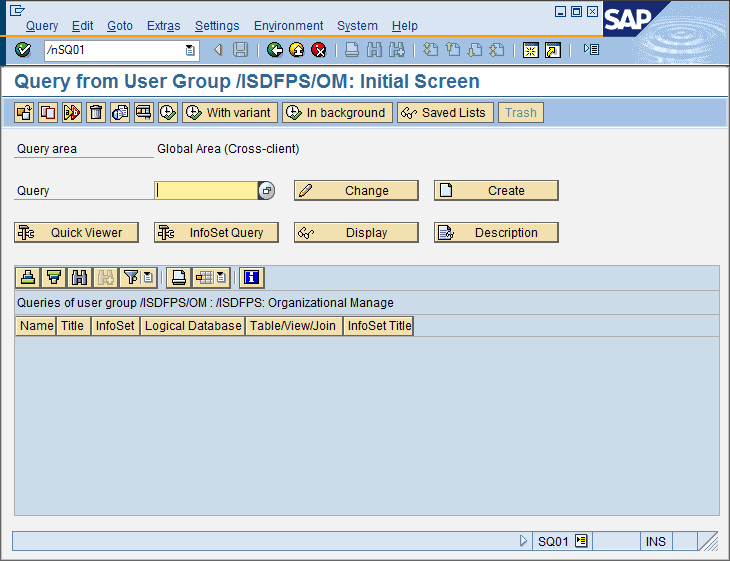This screenshot has width=730, height=561.
Task: Click the Find Next binoculars icon in standard toolbar
Action: (x=397, y=50)
